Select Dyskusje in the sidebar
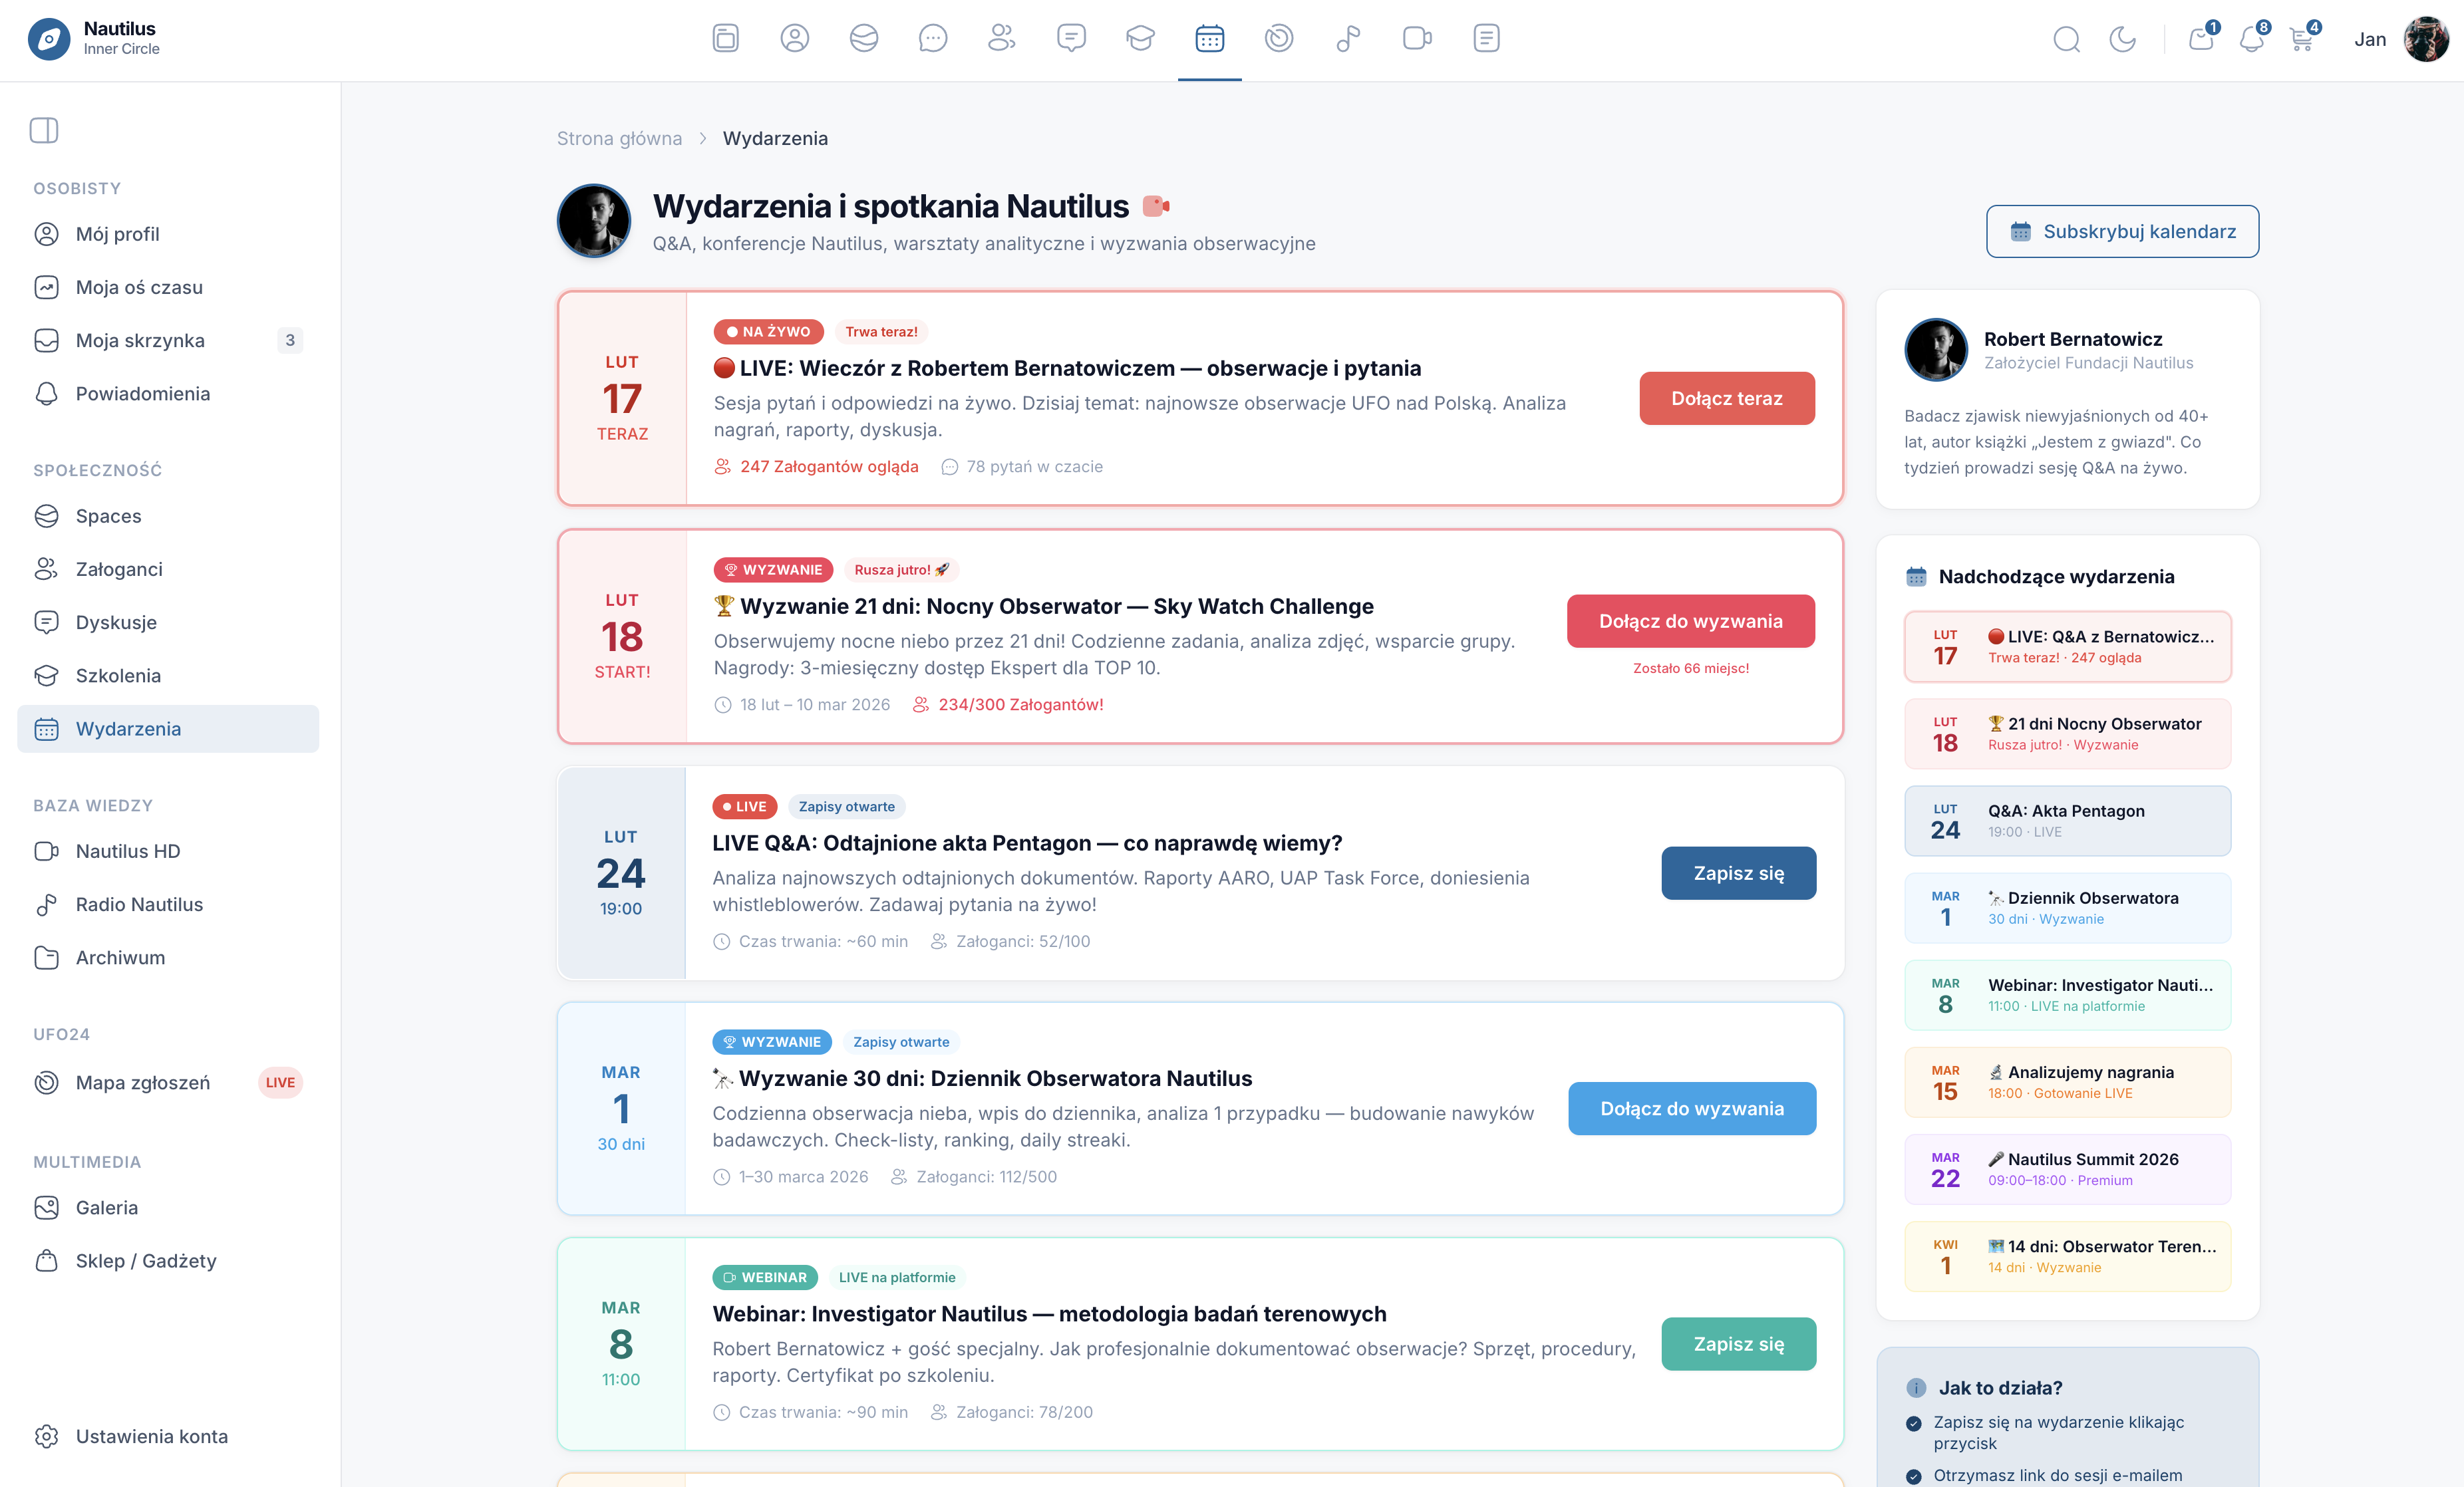 coord(116,622)
